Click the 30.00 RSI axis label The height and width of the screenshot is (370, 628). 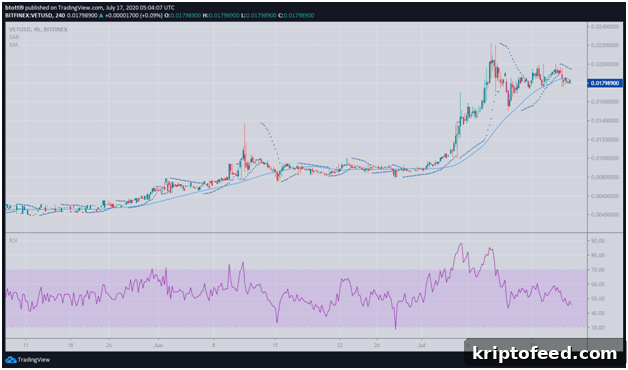(599, 328)
